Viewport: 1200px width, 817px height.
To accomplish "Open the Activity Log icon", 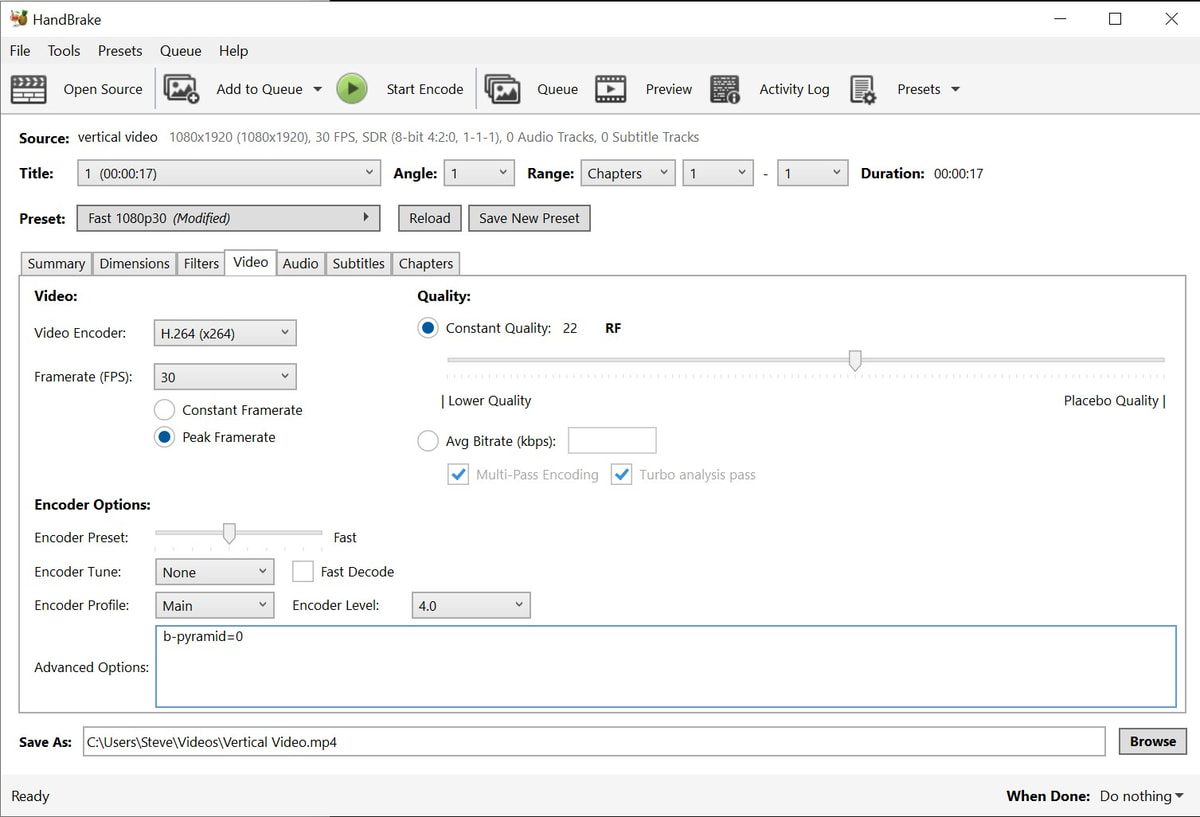I will tap(725, 89).
